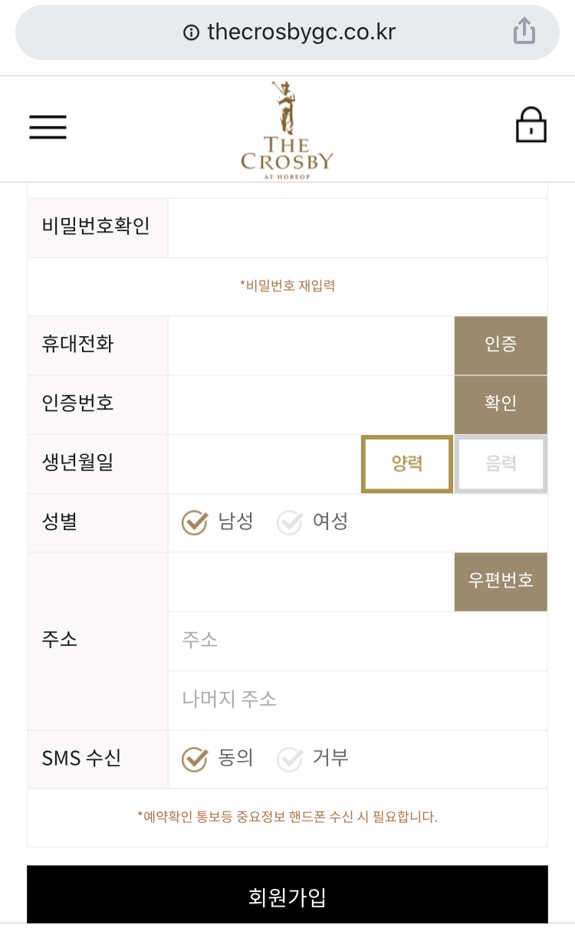
Task: Click the site info icon in address bar
Action: point(191,32)
